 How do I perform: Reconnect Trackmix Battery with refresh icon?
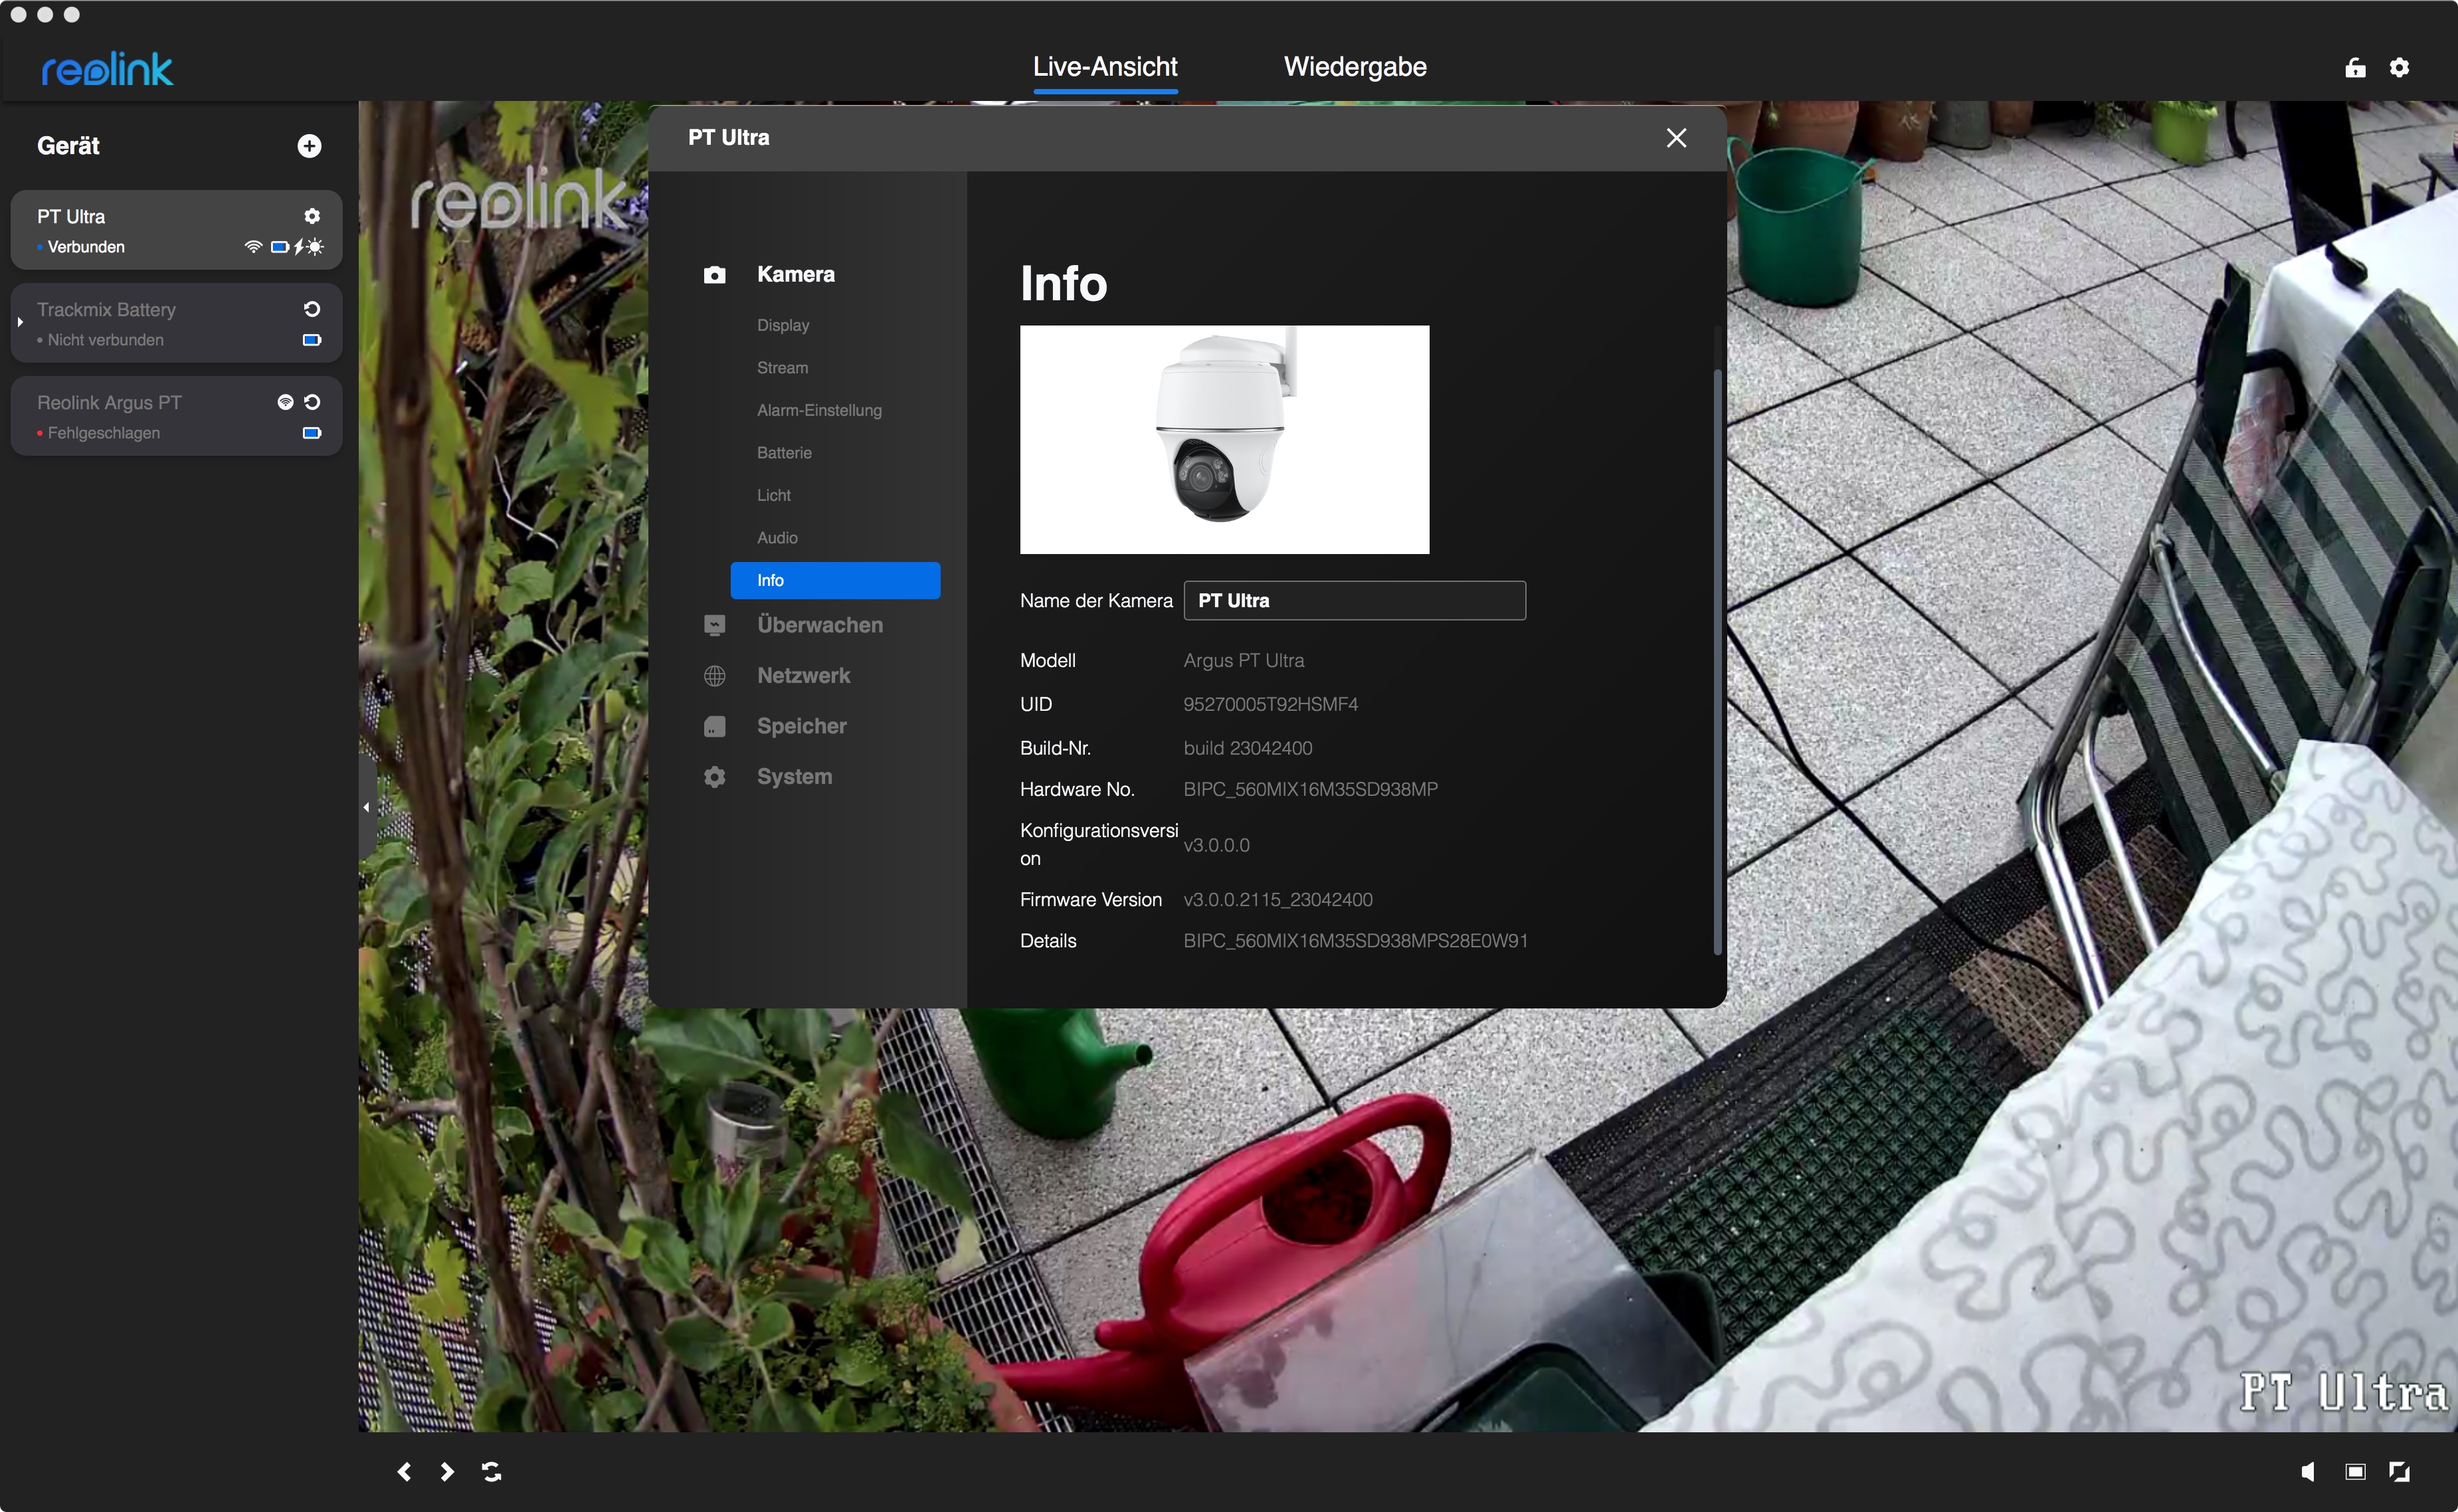(312, 309)
